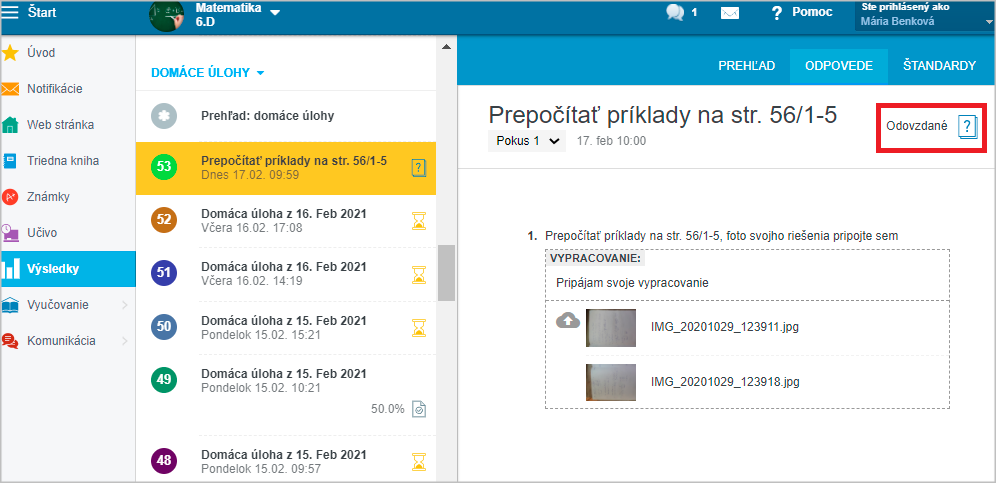Click the Pomoc question mark icon
The height and width of the screenshot is (483, 996).
776,13
